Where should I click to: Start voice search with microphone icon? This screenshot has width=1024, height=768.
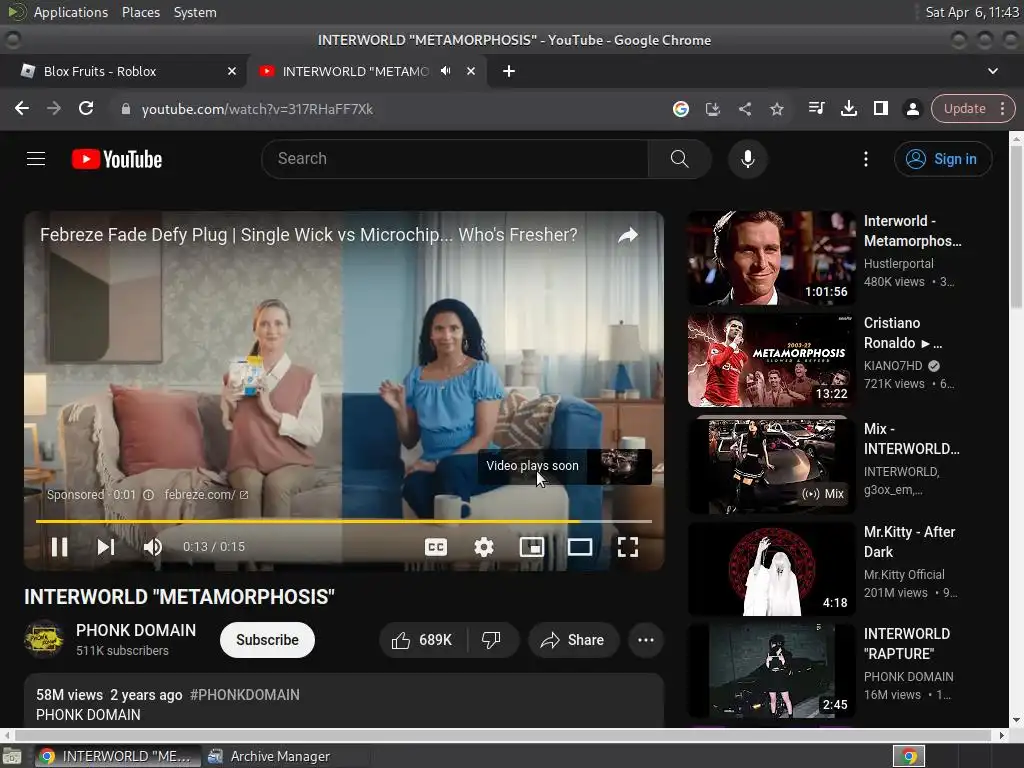click(x=748, y=159)
